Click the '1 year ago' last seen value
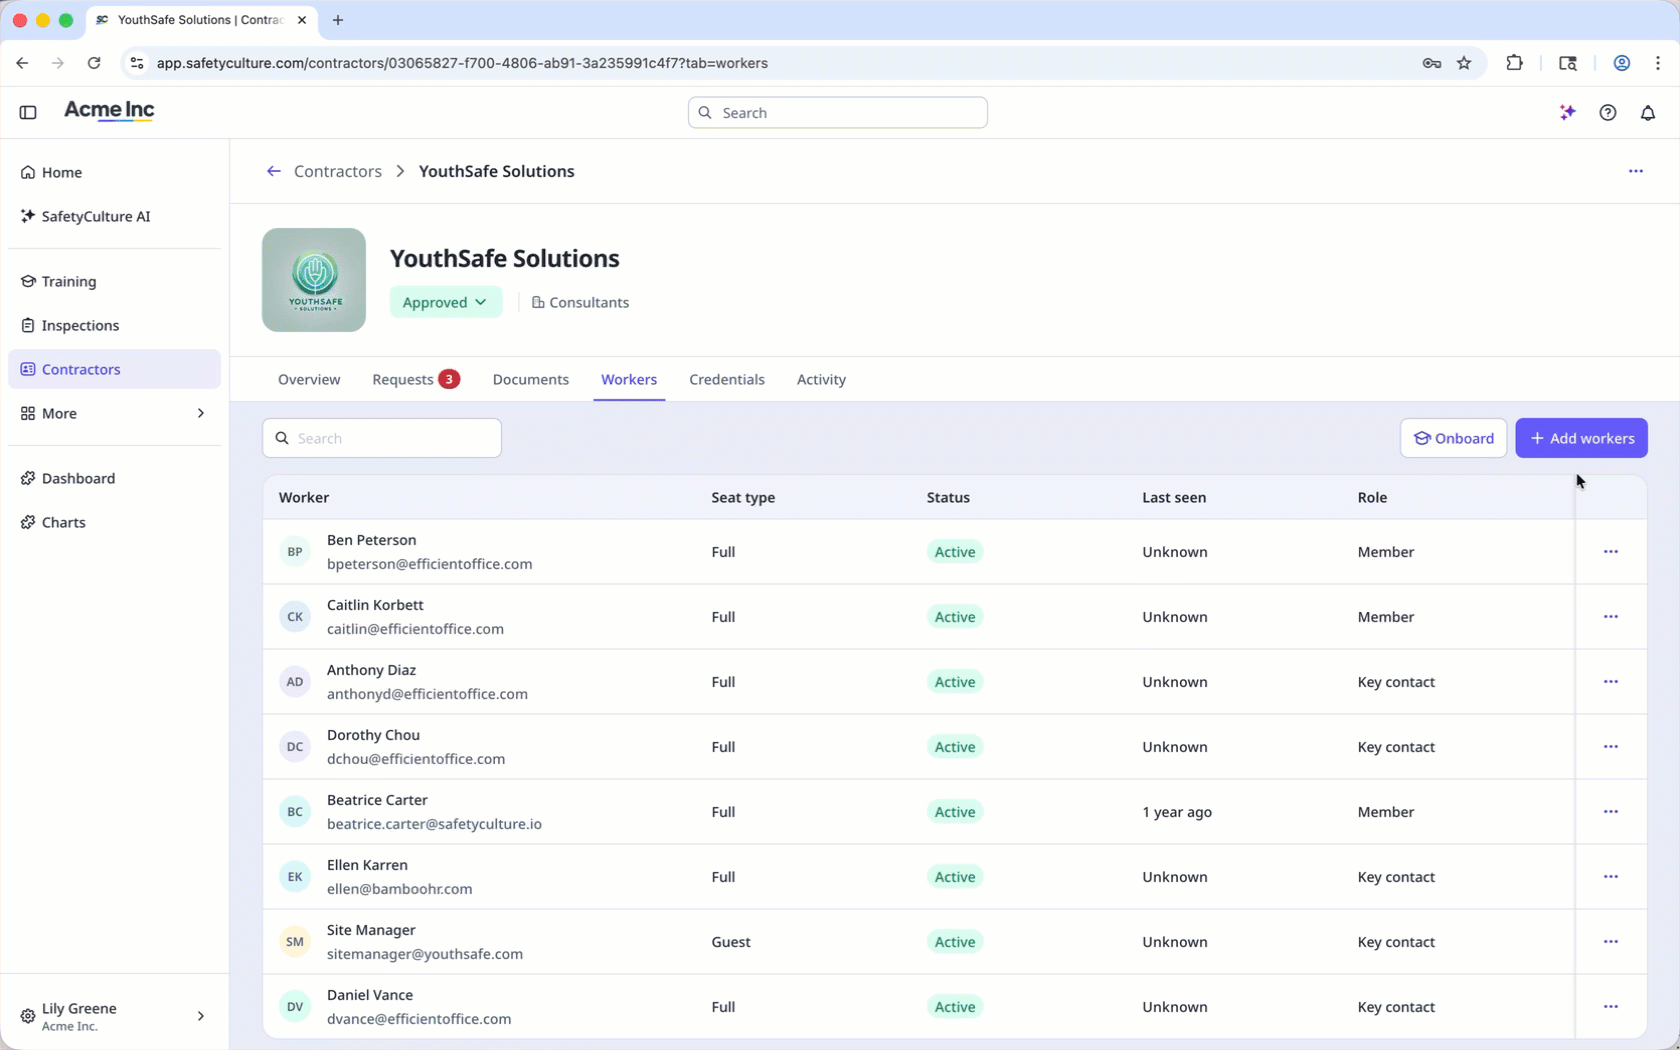This screenshot has width=1680, height=1050. [1177, 812]
